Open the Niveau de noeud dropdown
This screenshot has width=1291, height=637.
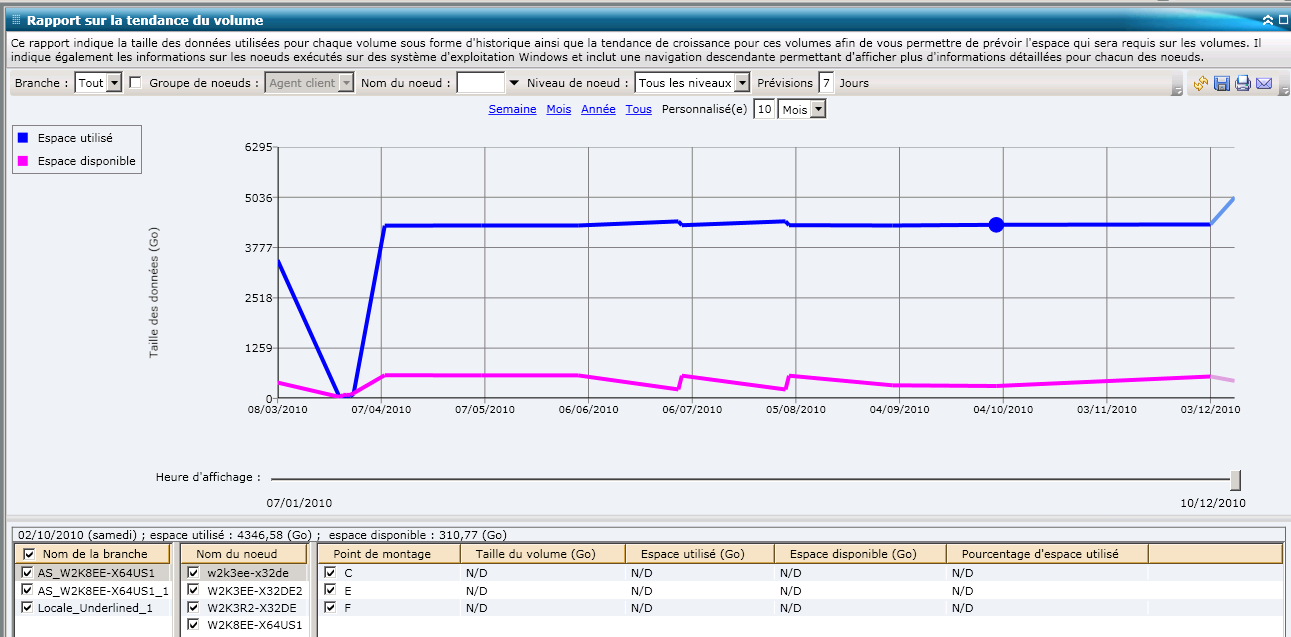click(692, 83)
